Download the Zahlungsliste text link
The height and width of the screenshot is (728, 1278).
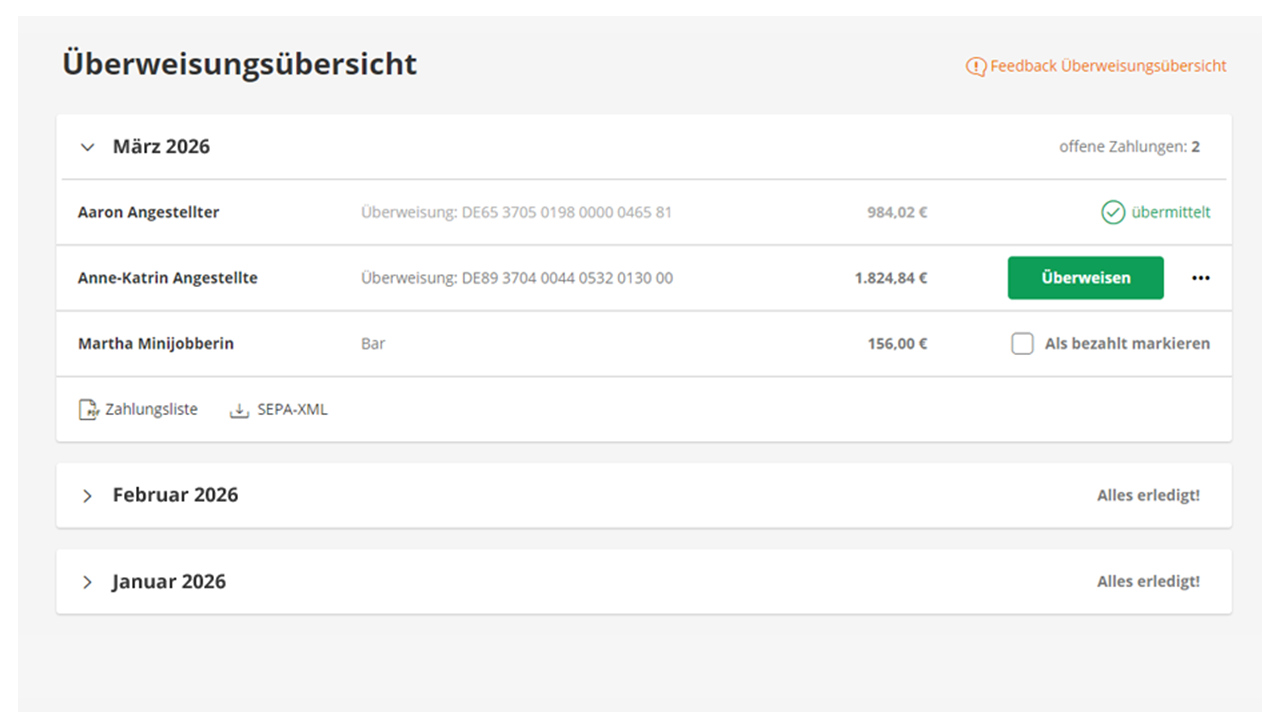(x=151, y=409)
